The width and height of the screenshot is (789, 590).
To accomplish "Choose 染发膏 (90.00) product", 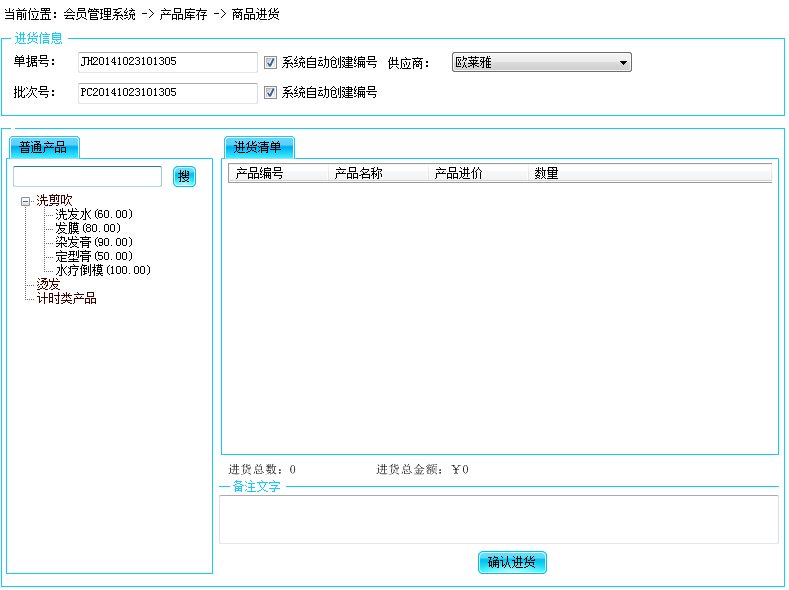I will pos(93,243).
